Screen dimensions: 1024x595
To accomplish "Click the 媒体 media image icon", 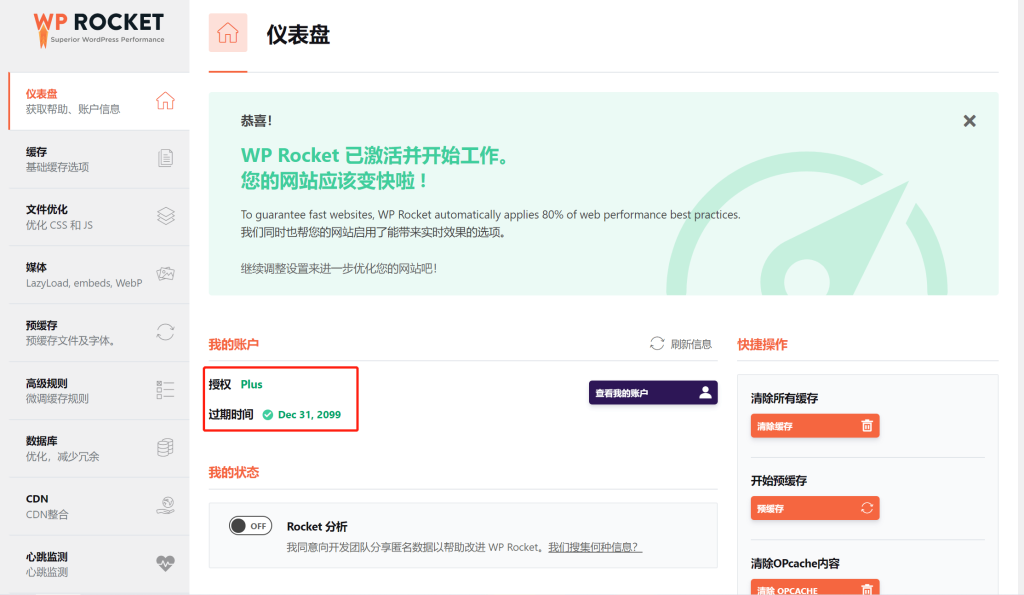I will (166, 274).
